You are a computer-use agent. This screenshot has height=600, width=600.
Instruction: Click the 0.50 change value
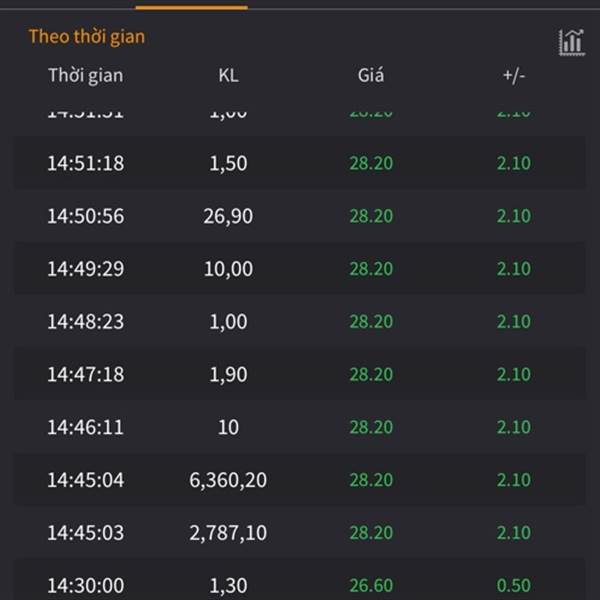click(x=514, y=585)
